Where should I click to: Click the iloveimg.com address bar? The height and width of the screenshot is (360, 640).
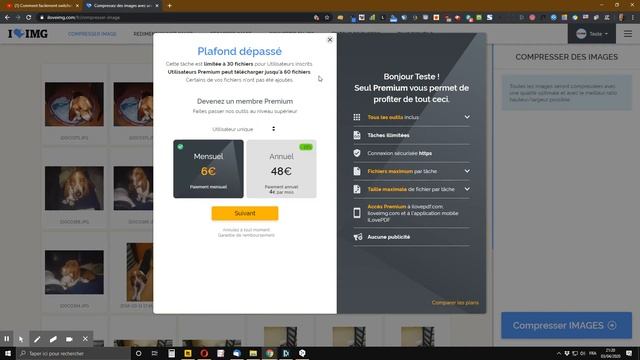click(x=176, y=18)
